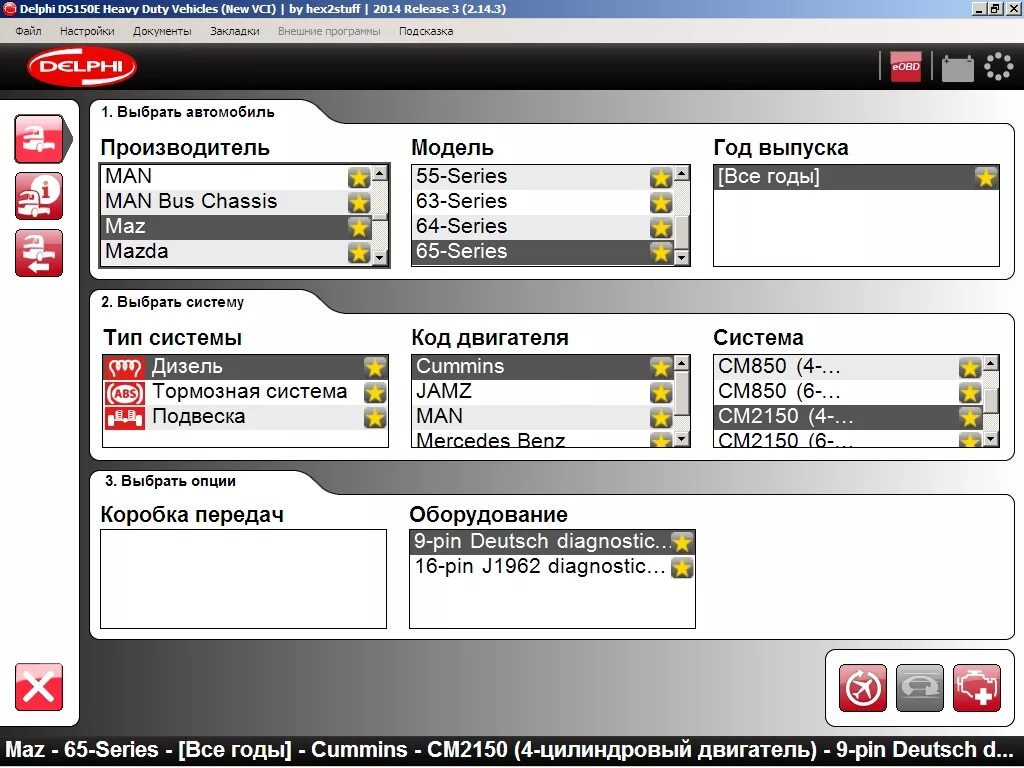The height and width of the screenshot is (768, 1024).
Task: Toggle favorite star for Maz
Action: tap(359, 227)
